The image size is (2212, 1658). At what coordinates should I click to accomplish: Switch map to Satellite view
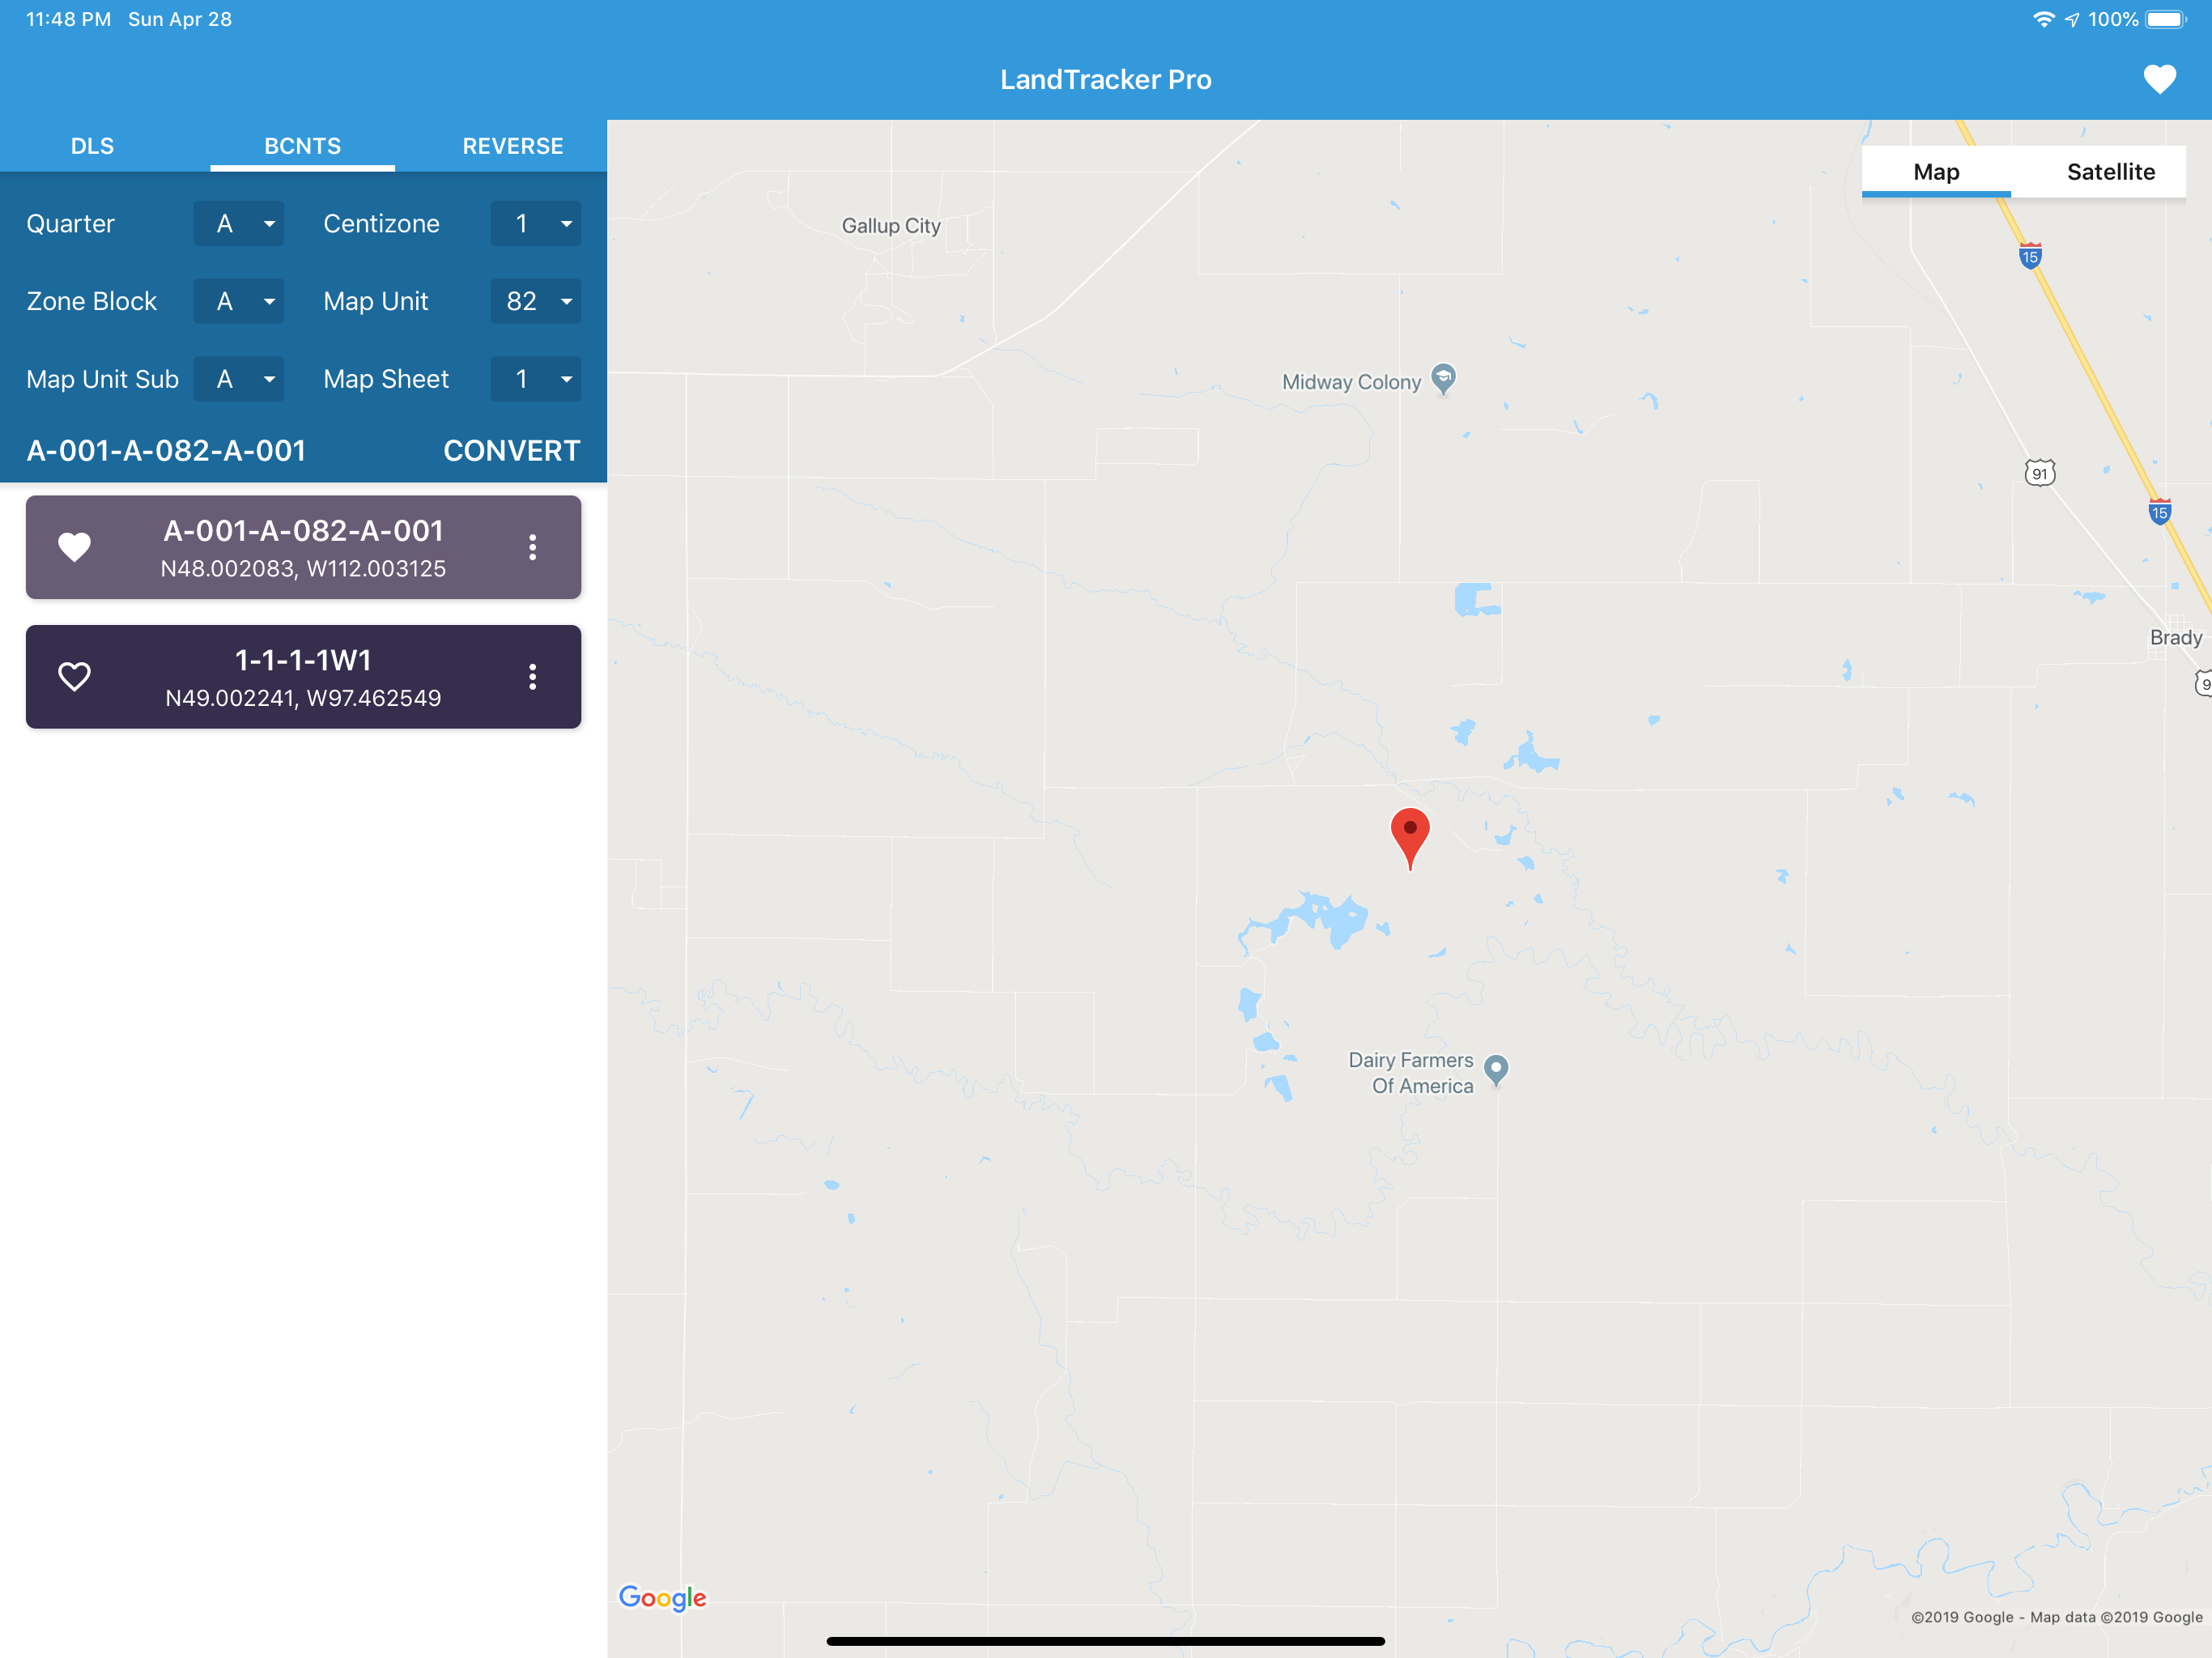tap(2110, 172)
